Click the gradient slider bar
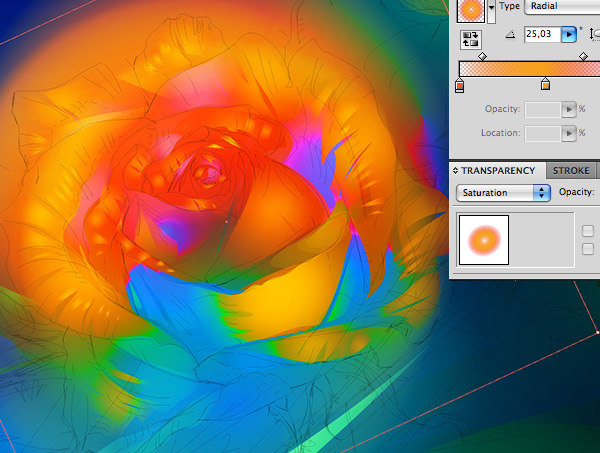The height and width of the screenshot is (453, 600). (x=530, y=69)
